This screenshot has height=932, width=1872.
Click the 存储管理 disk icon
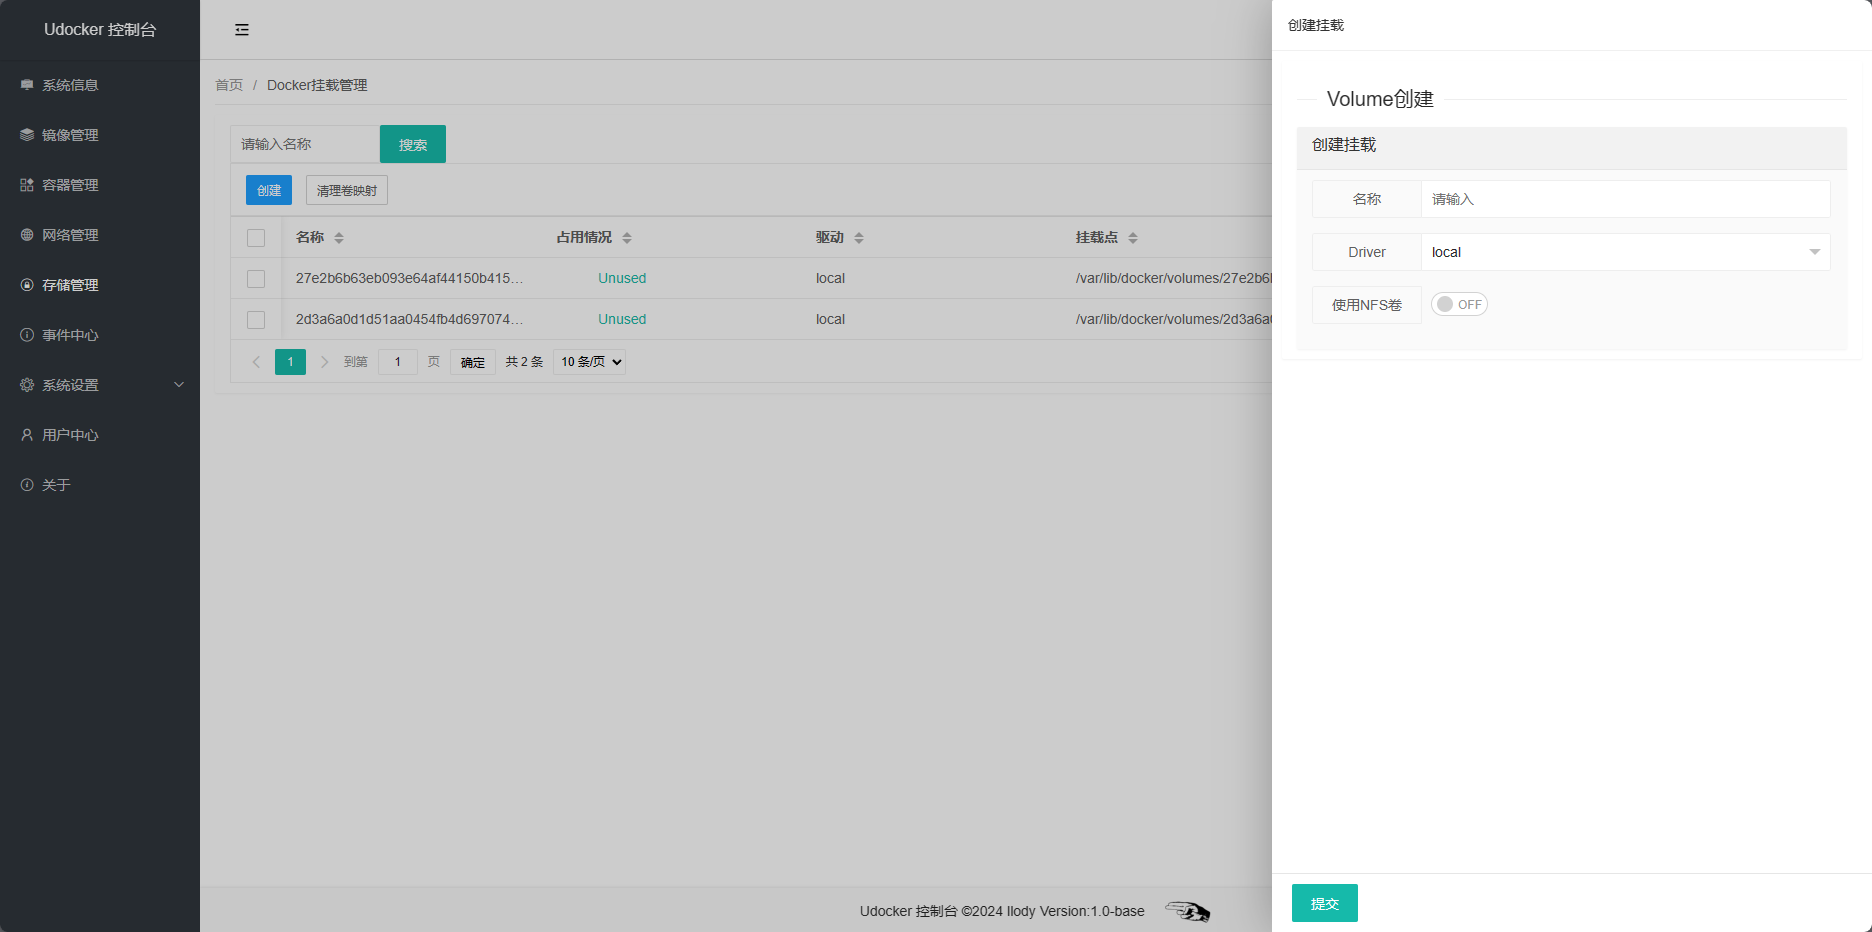click(27, 285)
